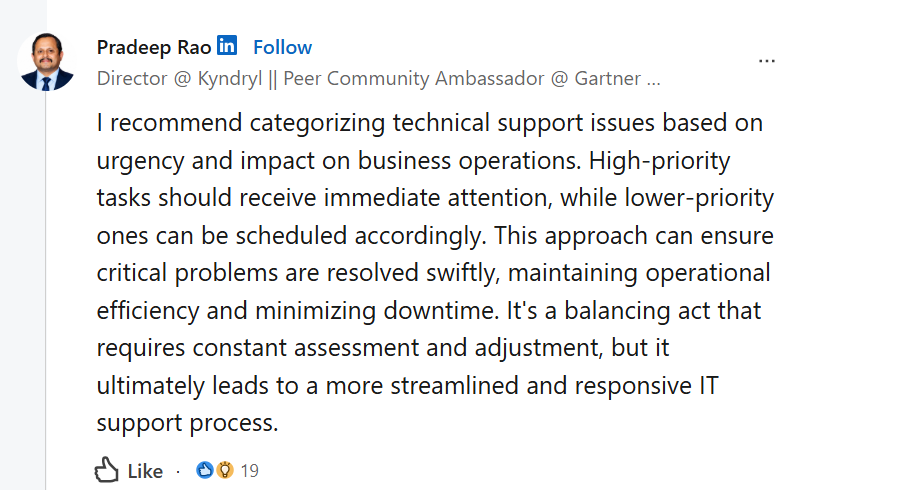The width and height of the screenshot is (897, 490).
Task: Select the Like text label
Action: [145, 471]
